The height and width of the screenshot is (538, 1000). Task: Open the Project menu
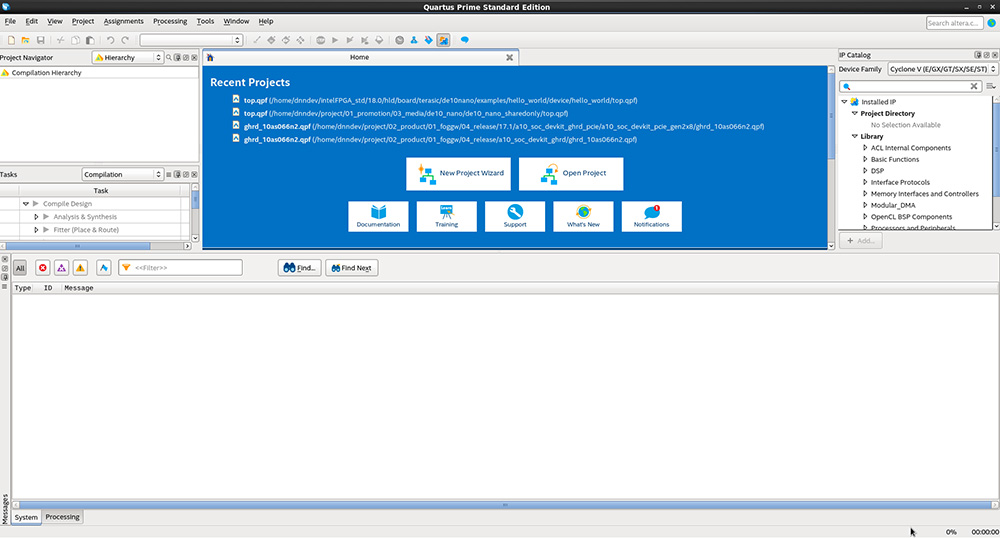pyautogui.click(x=83, y=22)
